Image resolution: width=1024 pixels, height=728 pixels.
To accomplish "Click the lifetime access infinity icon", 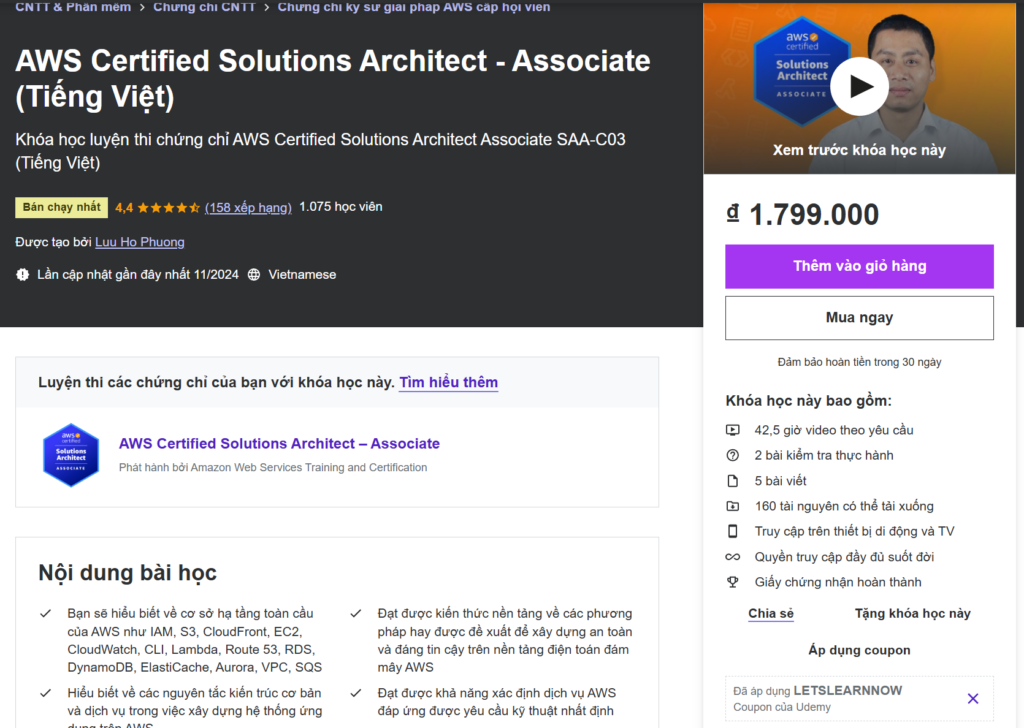I will coord(733,557).
